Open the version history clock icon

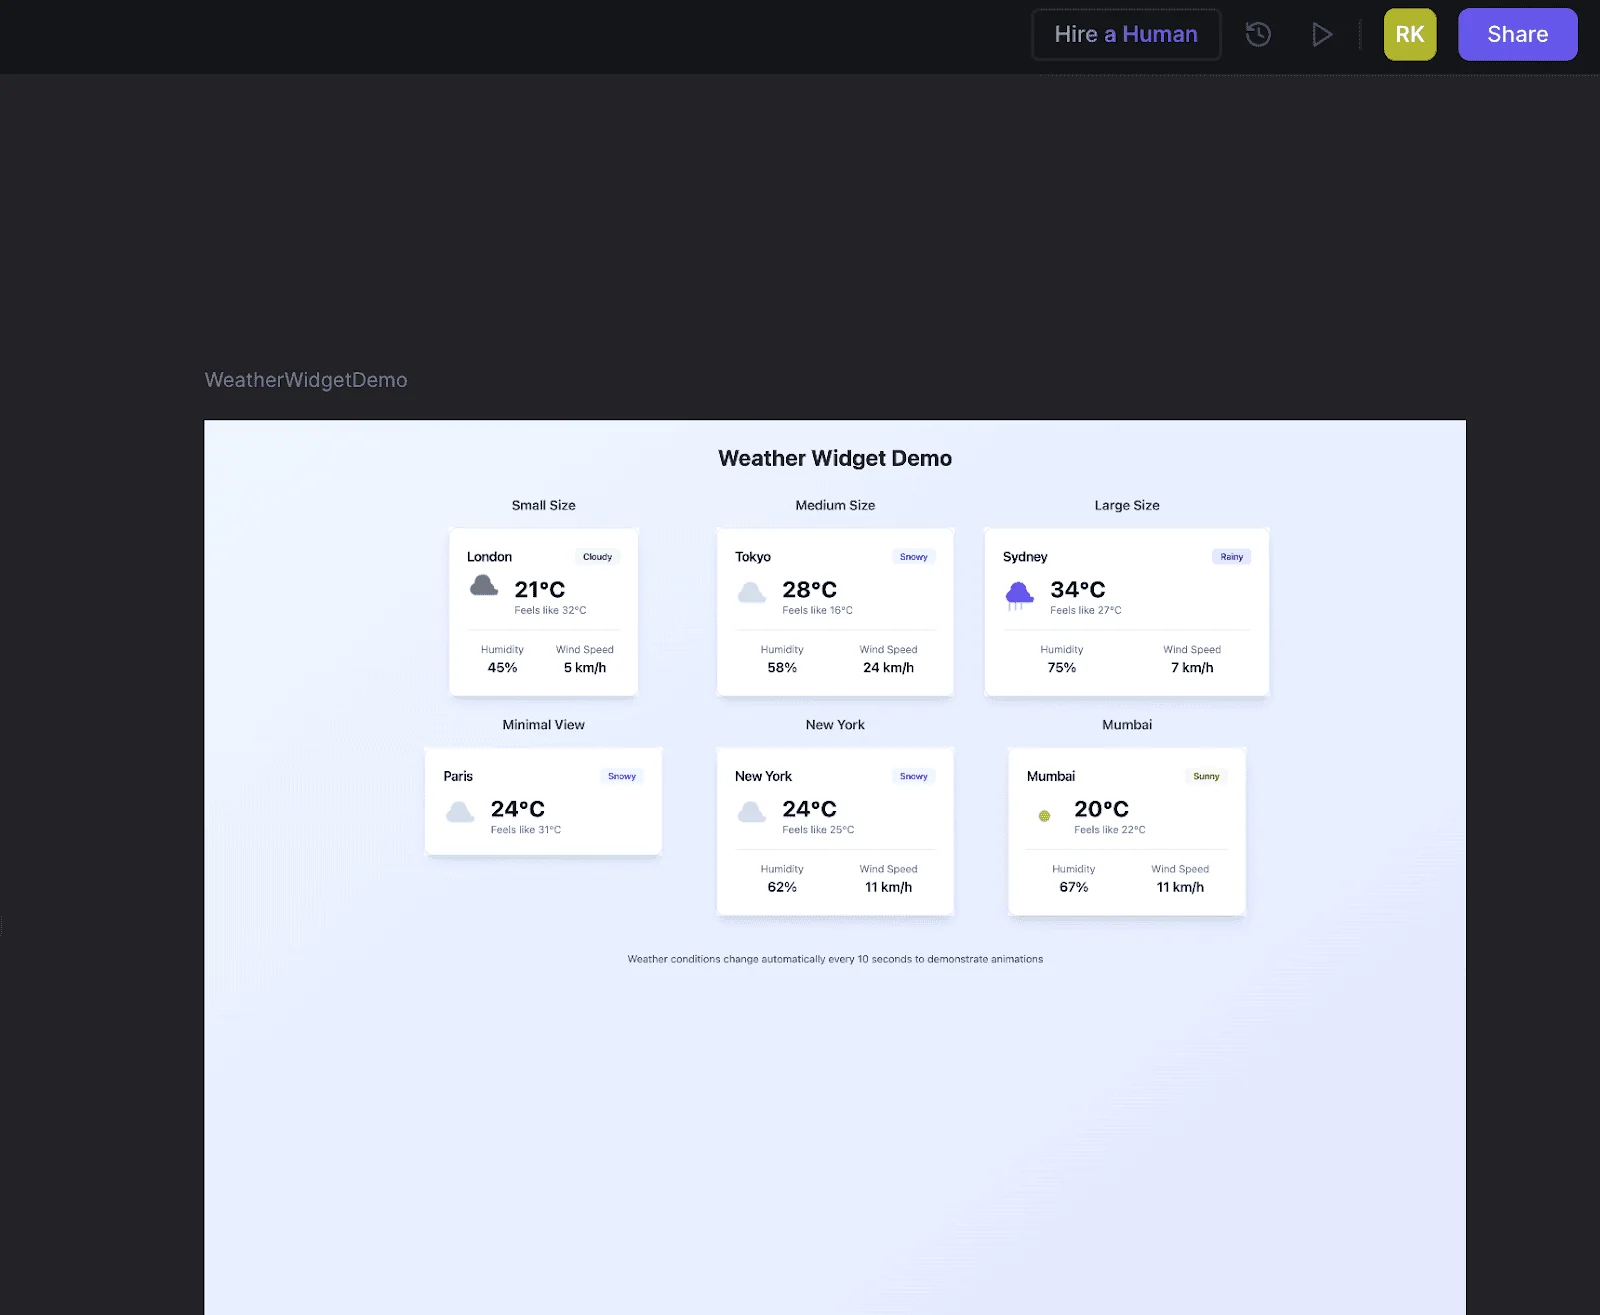[x=1258, y=35]
